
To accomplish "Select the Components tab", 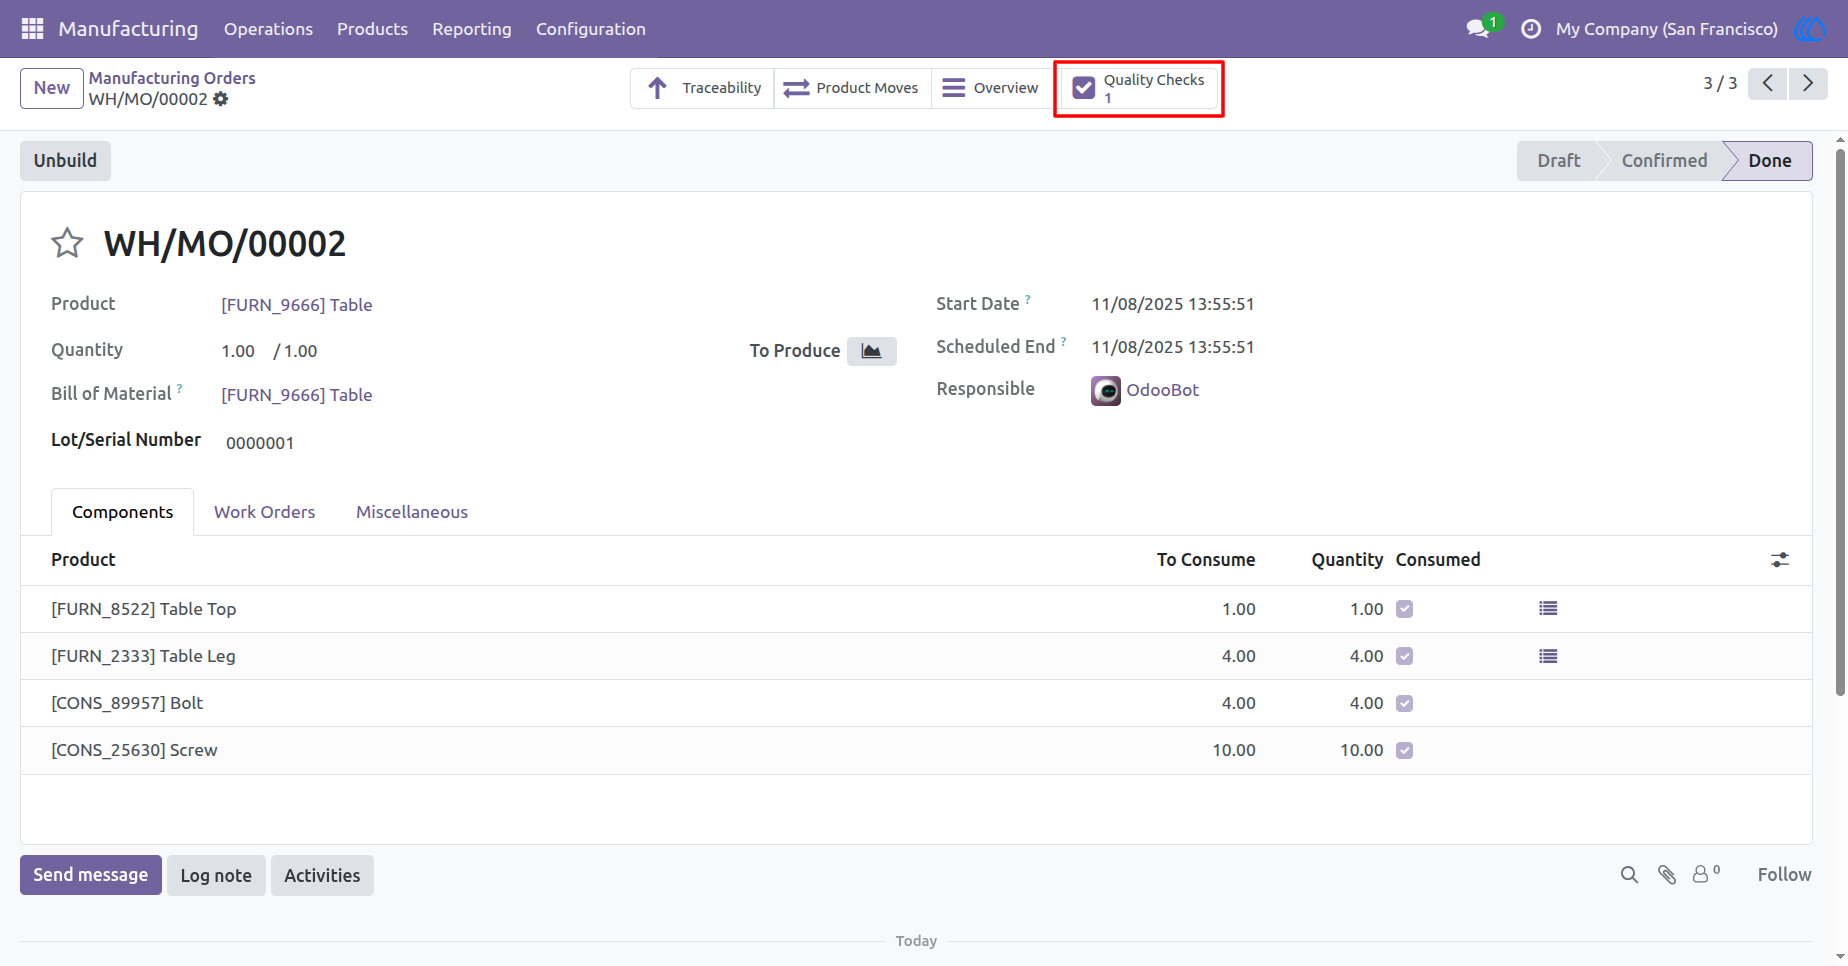I will click(x=122, y=512).
